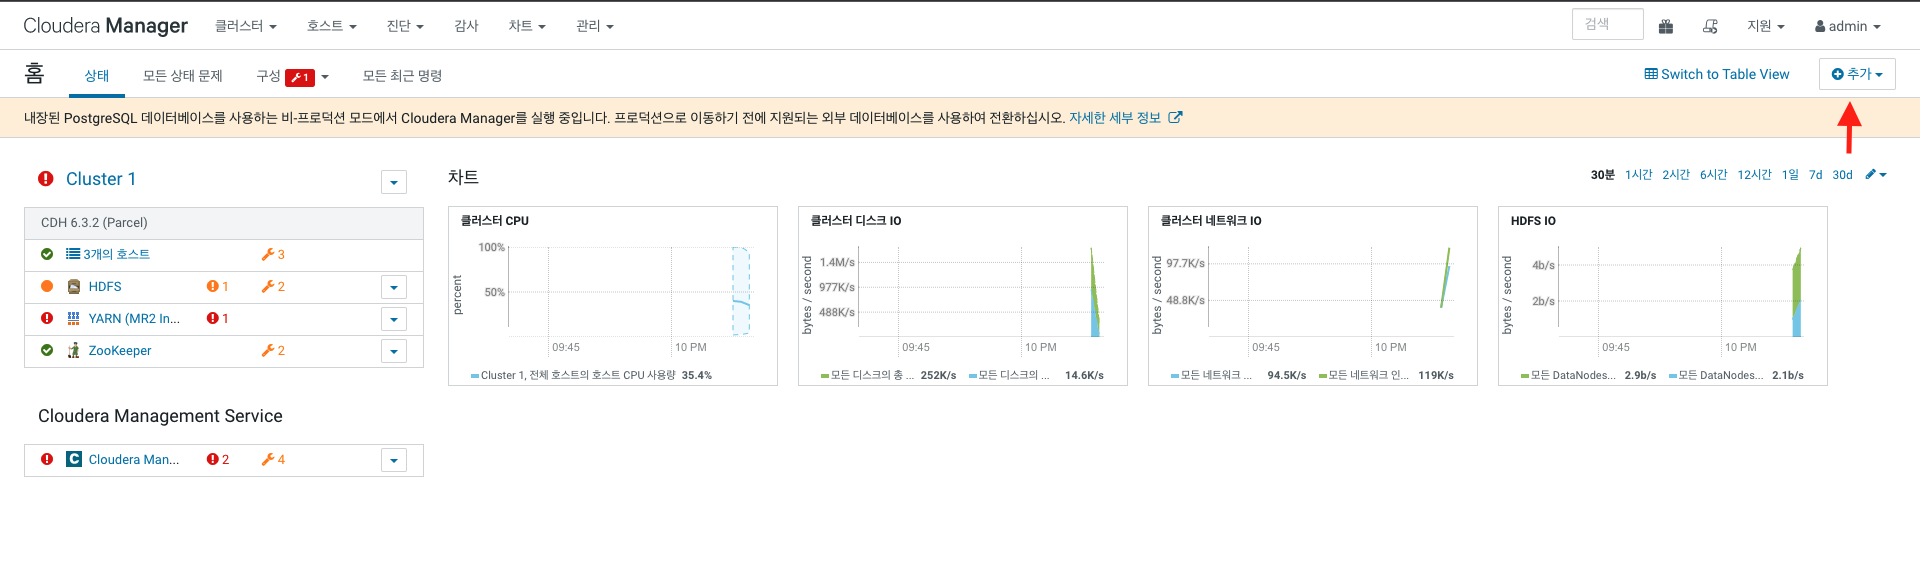
Task: Open the HDFS service link
Action: (x=105, y=287)
